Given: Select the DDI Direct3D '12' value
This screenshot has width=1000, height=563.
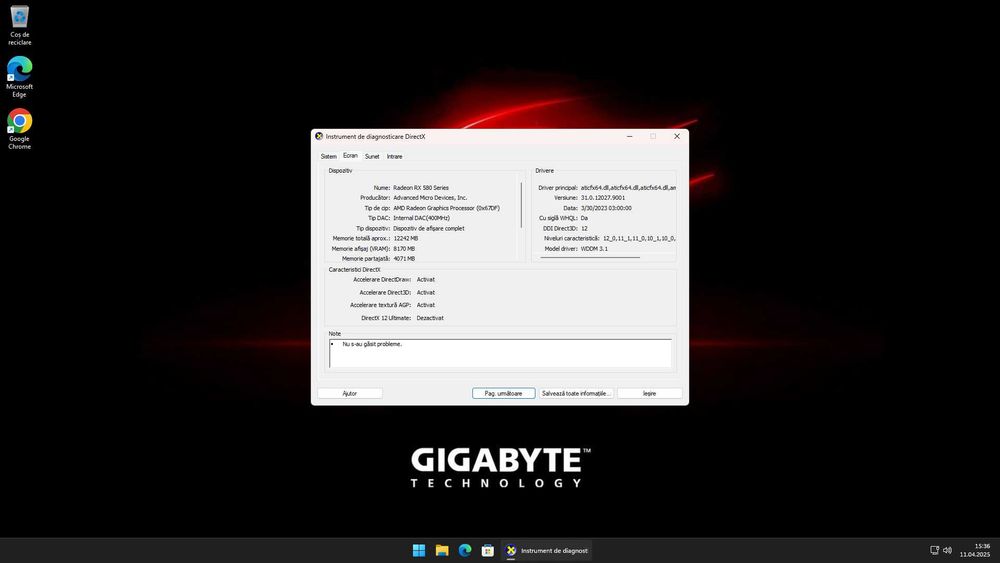Looking at the screenshot, I should (584, 228).
